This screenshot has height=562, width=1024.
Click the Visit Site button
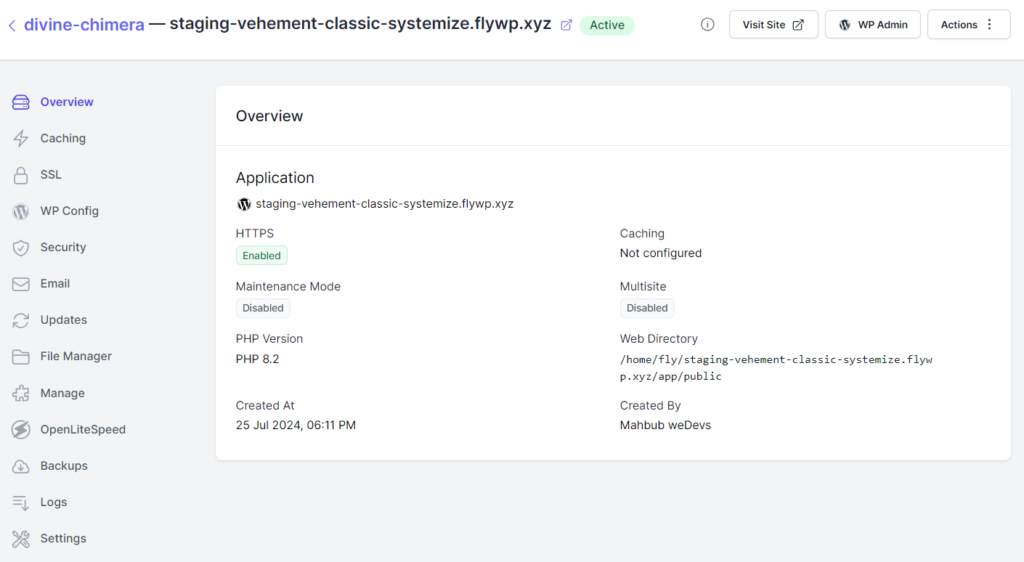tap(773, 25)
